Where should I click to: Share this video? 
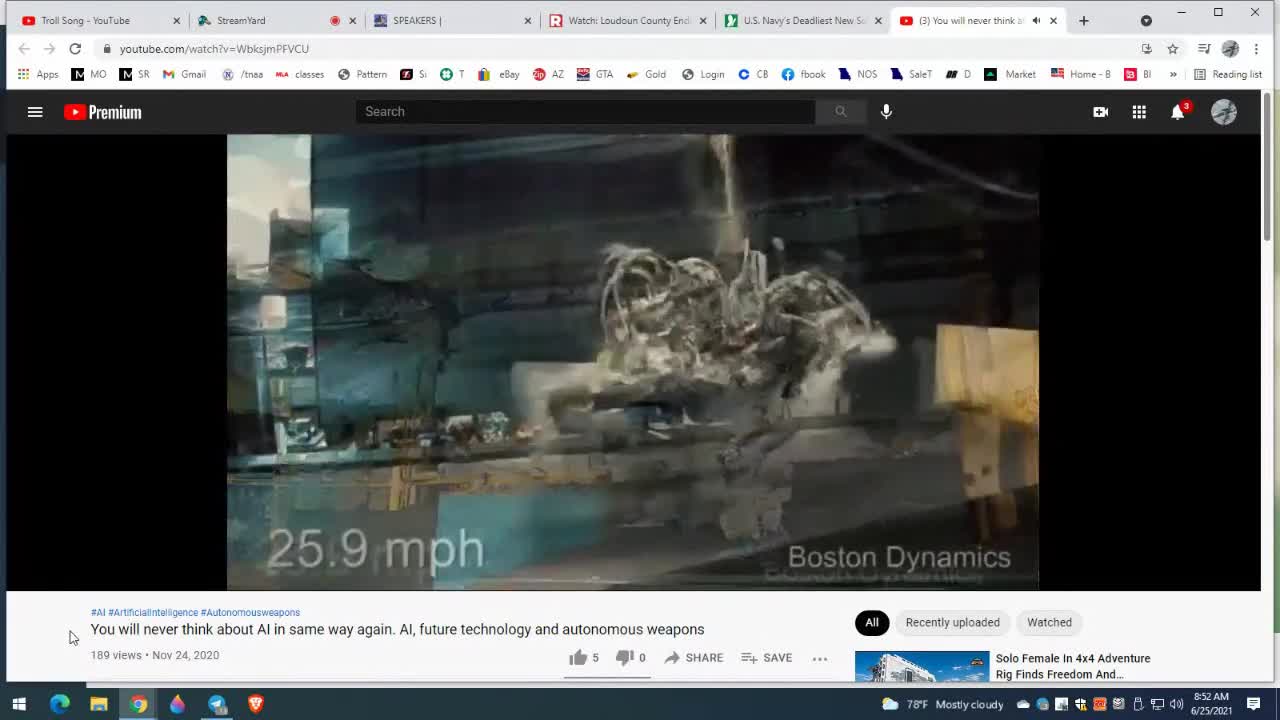point(693,658)
